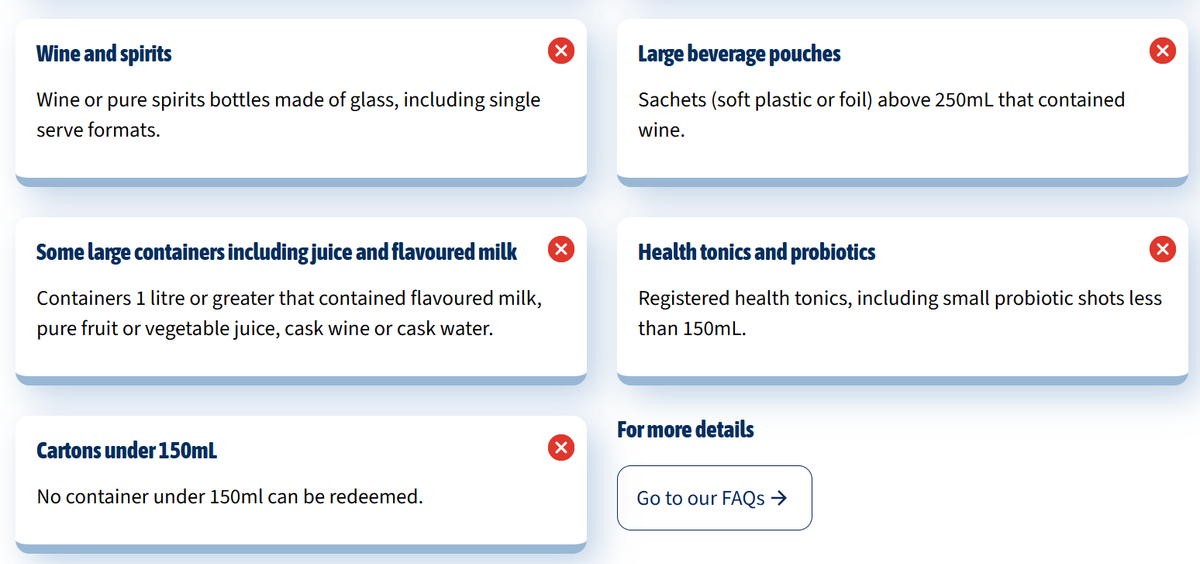Image resolution: width=1200 pixels, height=564 pixels.
Task: Click blue bottom edge of Health tonics card
Action: (x=902, y=379)
